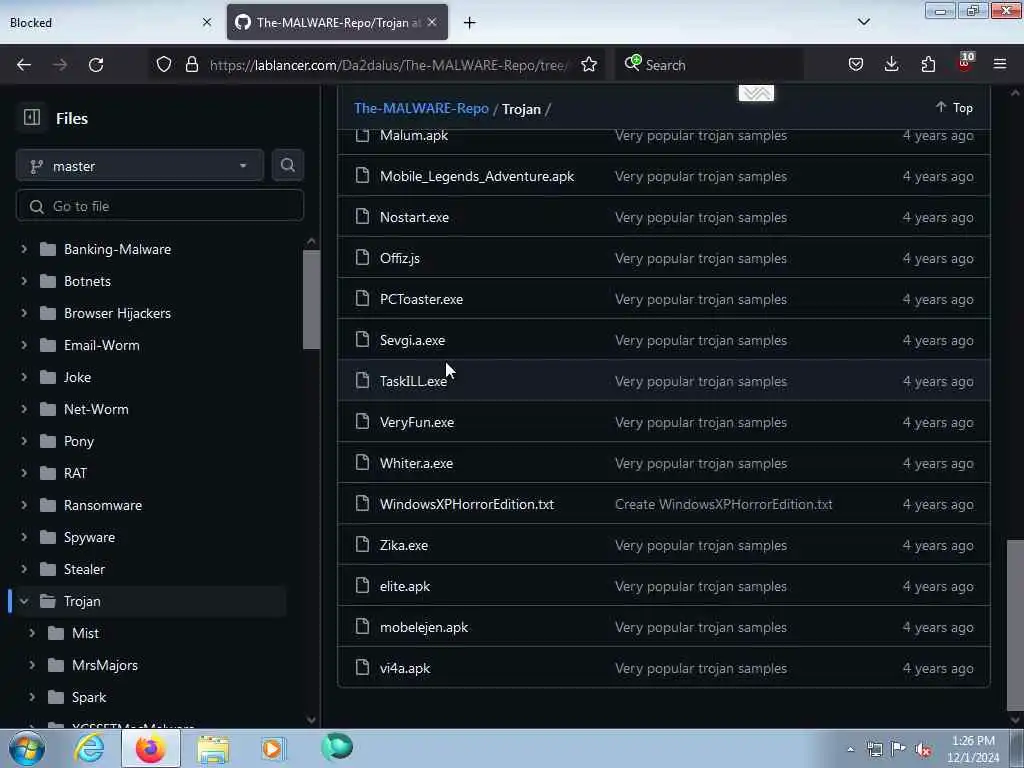
Task: Expand the Mist subfolder
Action: 32,633
